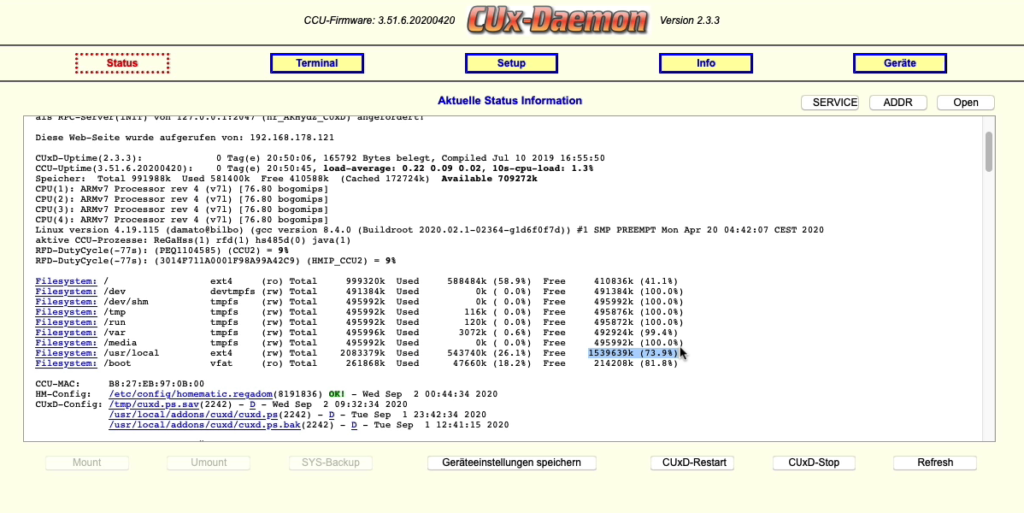Click the ADDR button

tap(899, 102)
